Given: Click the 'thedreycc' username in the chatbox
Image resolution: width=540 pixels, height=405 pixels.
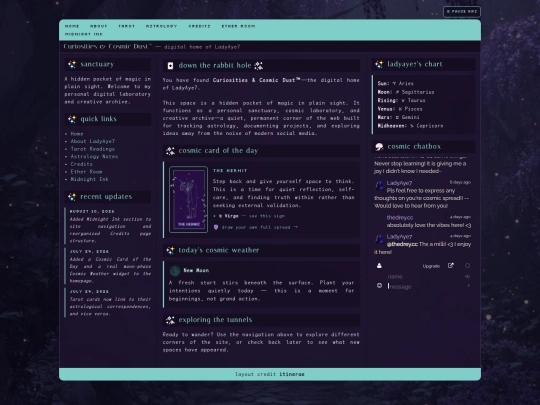Looking at the screenshot, I should (399, 217).
